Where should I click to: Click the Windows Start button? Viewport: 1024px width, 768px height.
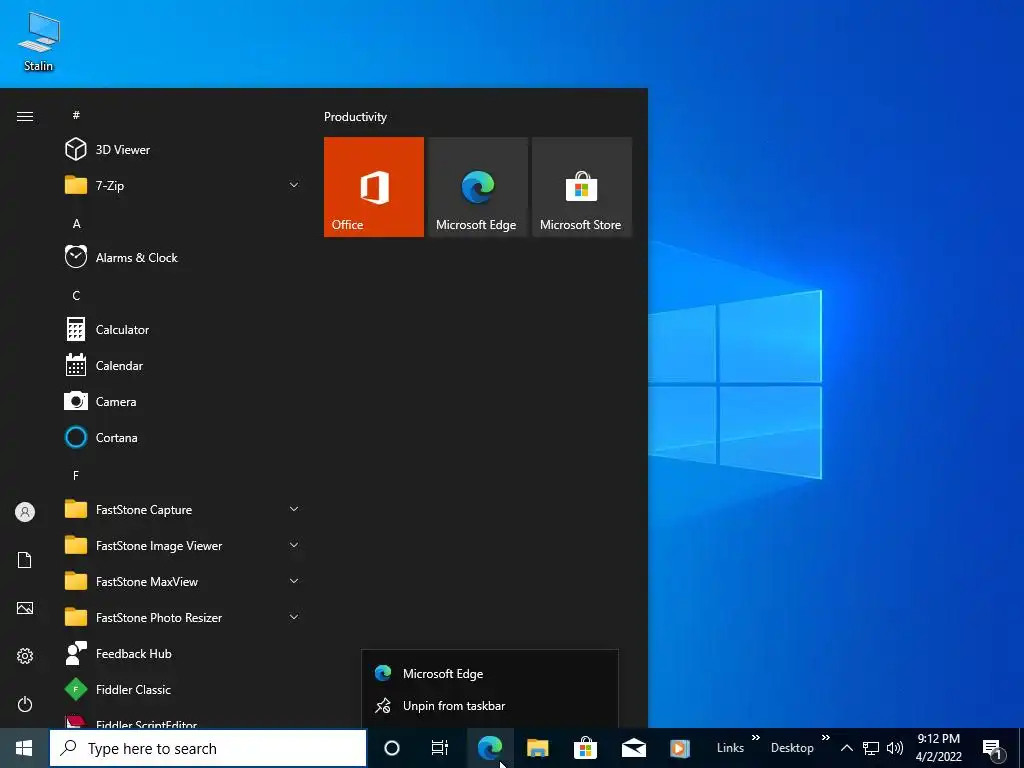tap(24, 748)
